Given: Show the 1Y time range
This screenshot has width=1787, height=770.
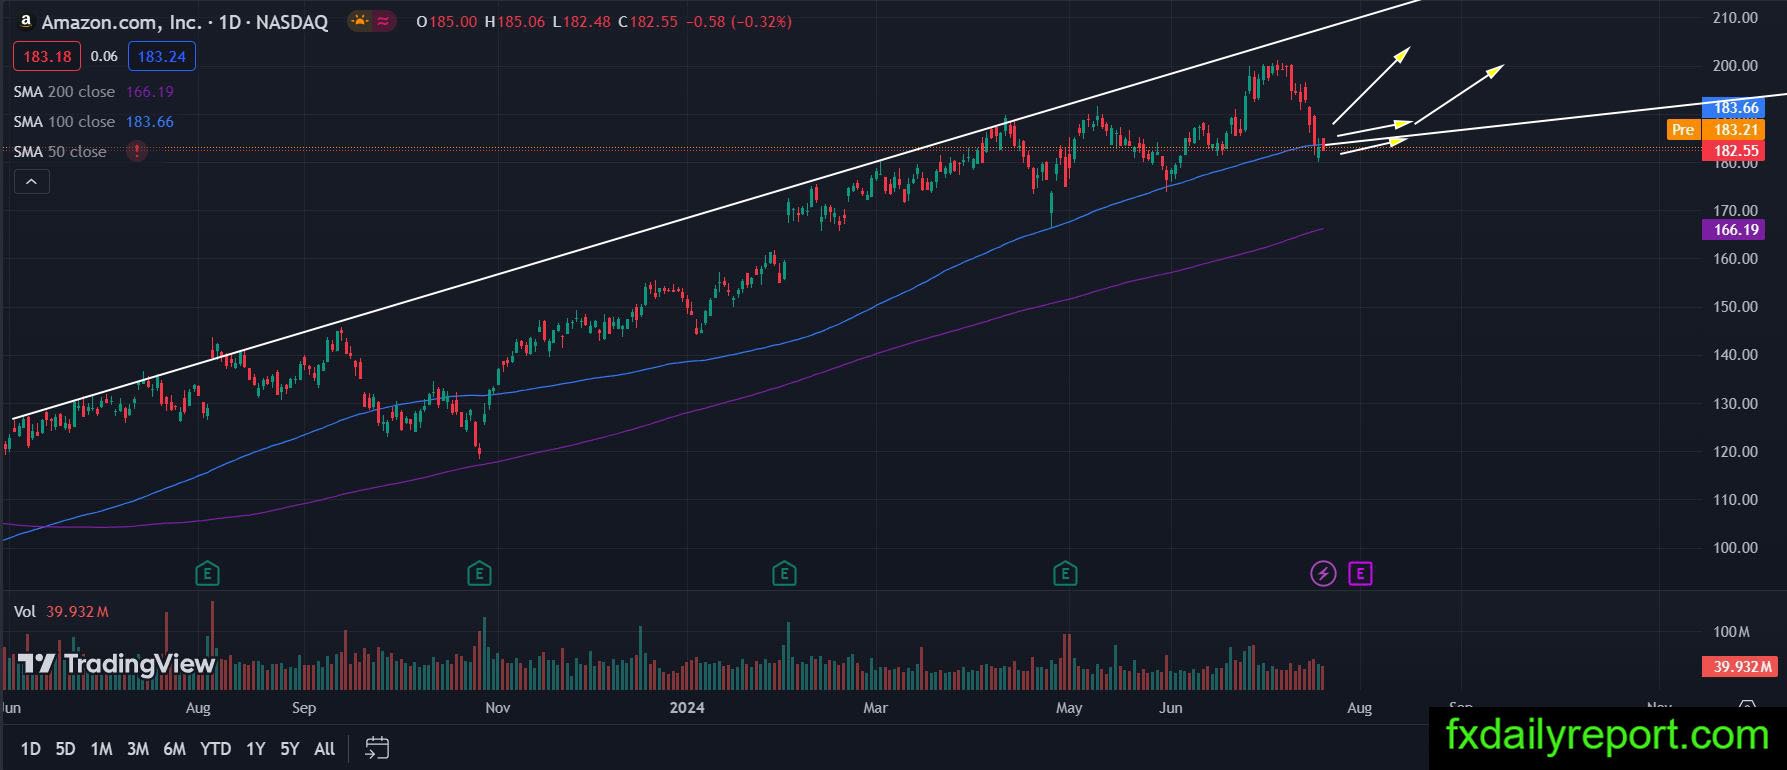Looking at the screenshot, I should tap(256, 748).
